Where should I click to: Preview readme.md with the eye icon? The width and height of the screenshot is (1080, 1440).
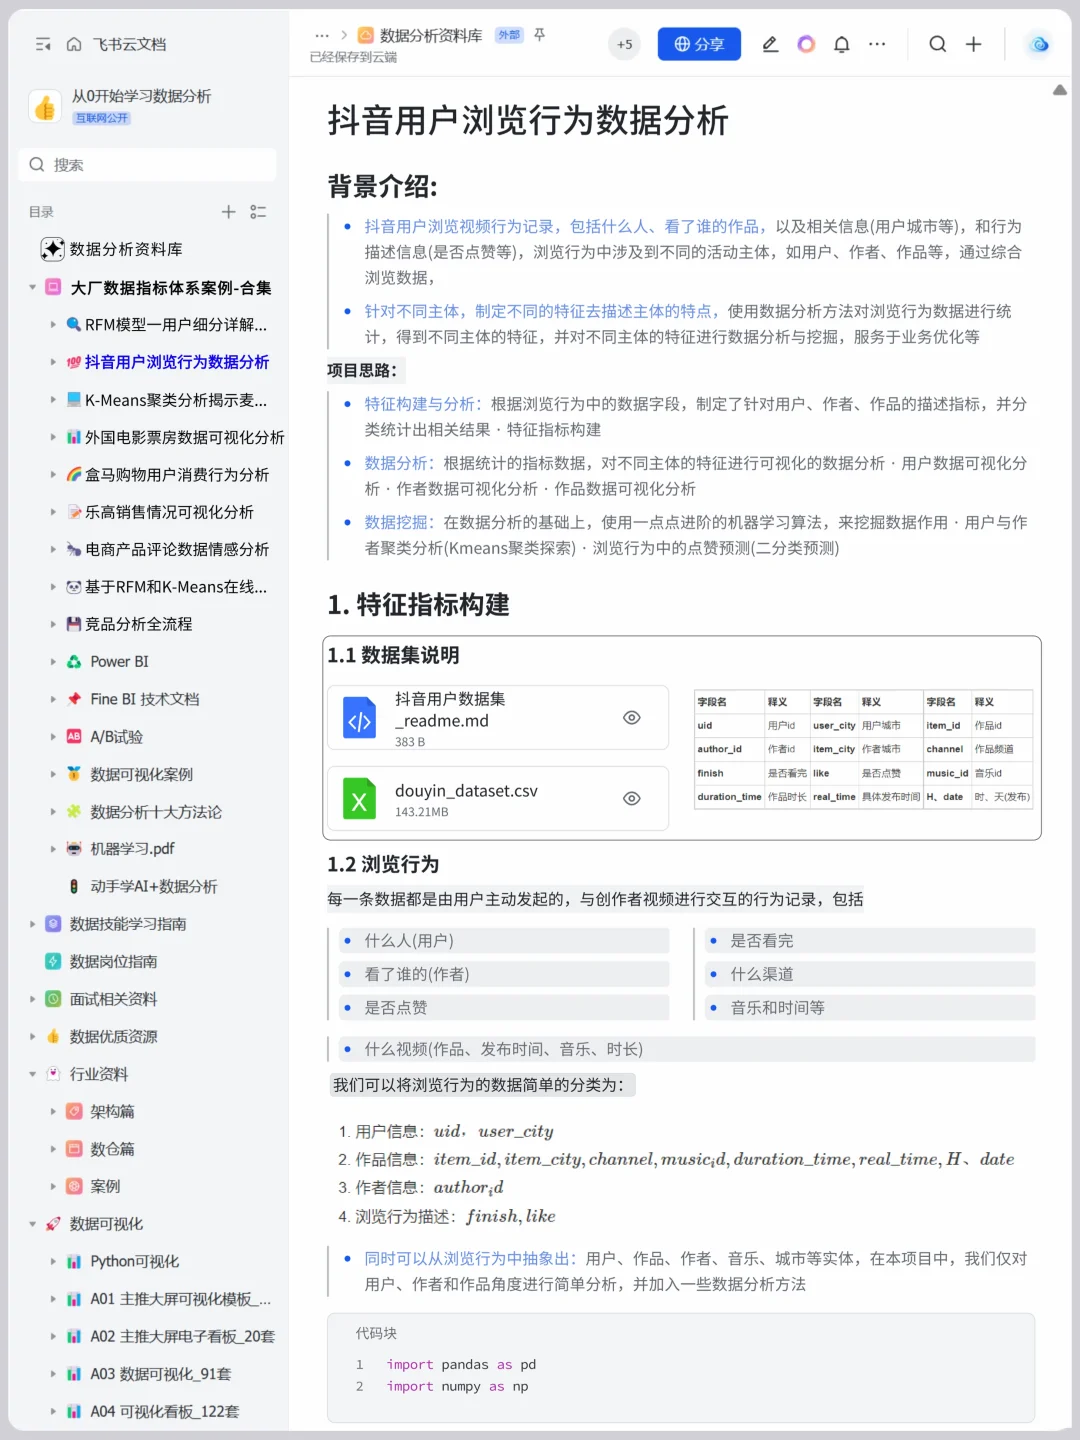(632, 718)
